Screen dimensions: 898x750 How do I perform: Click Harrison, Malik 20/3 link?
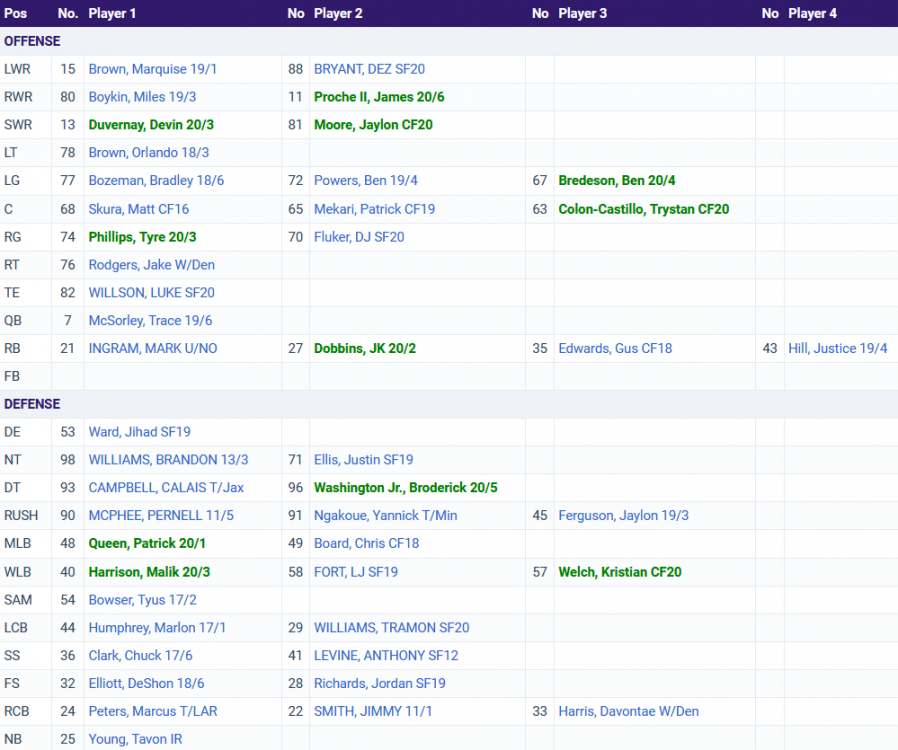(149, 572)
